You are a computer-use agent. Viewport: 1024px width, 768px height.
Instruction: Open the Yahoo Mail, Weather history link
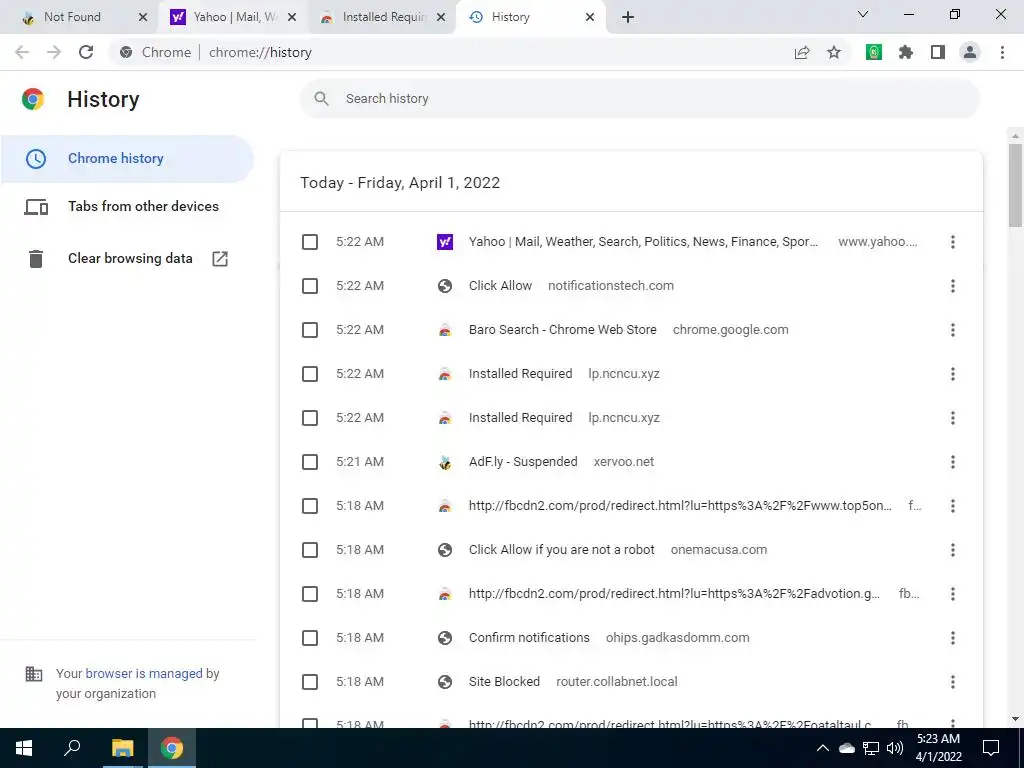pyautogui.click(x=643, y=242)
